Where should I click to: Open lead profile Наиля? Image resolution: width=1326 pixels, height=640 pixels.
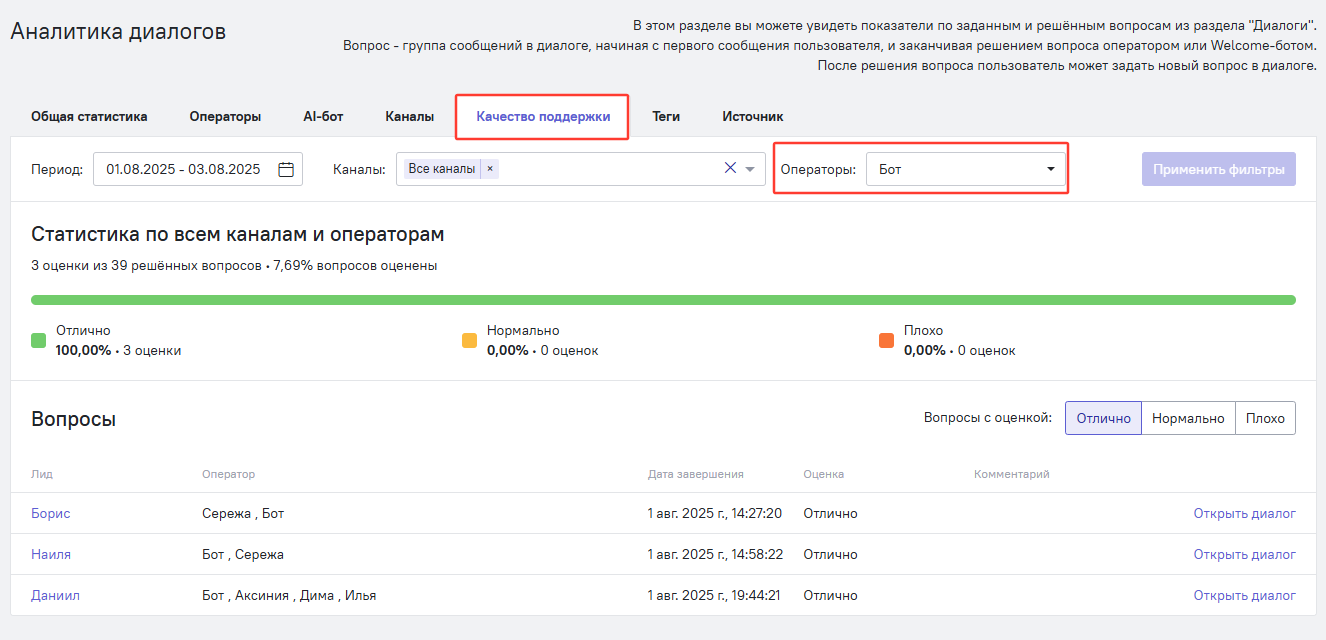(51, 555)
